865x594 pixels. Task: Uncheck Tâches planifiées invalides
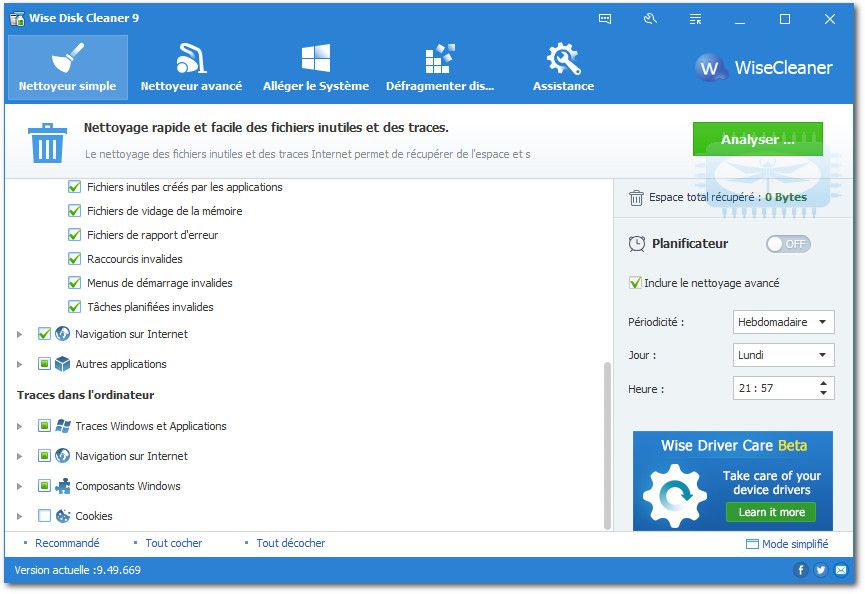click(x=74, y=307)
